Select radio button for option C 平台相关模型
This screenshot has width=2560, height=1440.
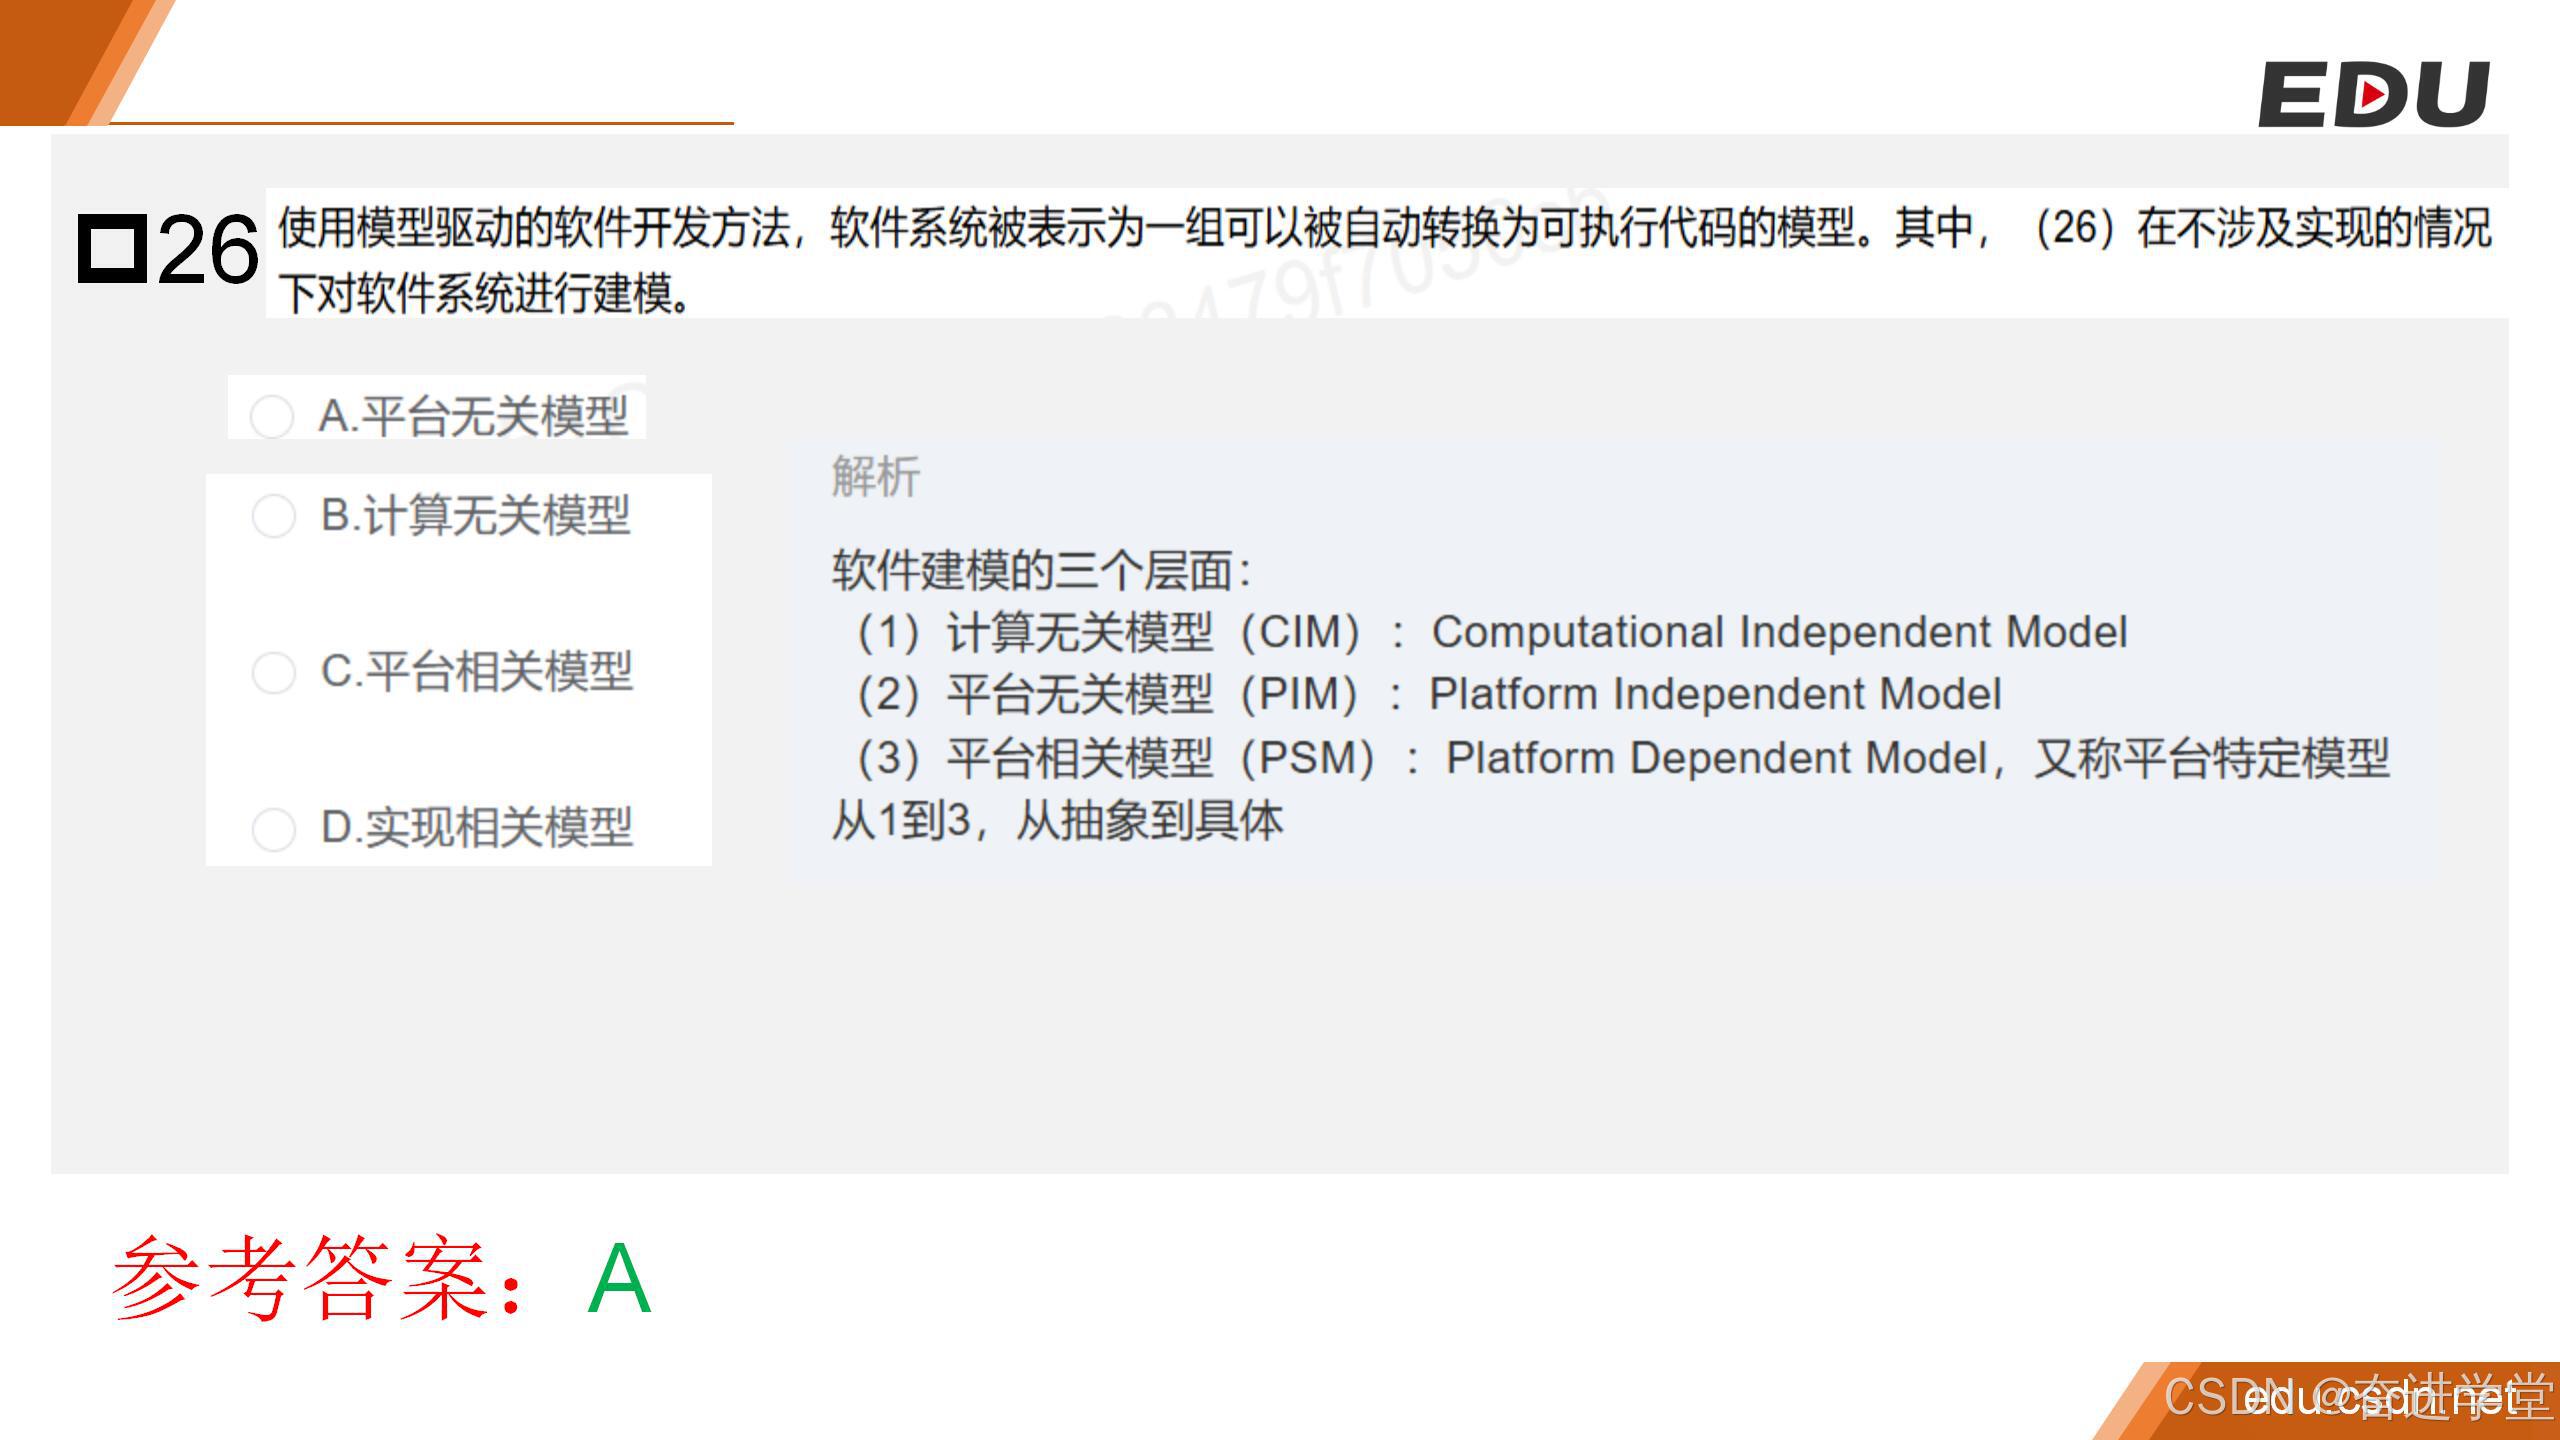[273, 672]
